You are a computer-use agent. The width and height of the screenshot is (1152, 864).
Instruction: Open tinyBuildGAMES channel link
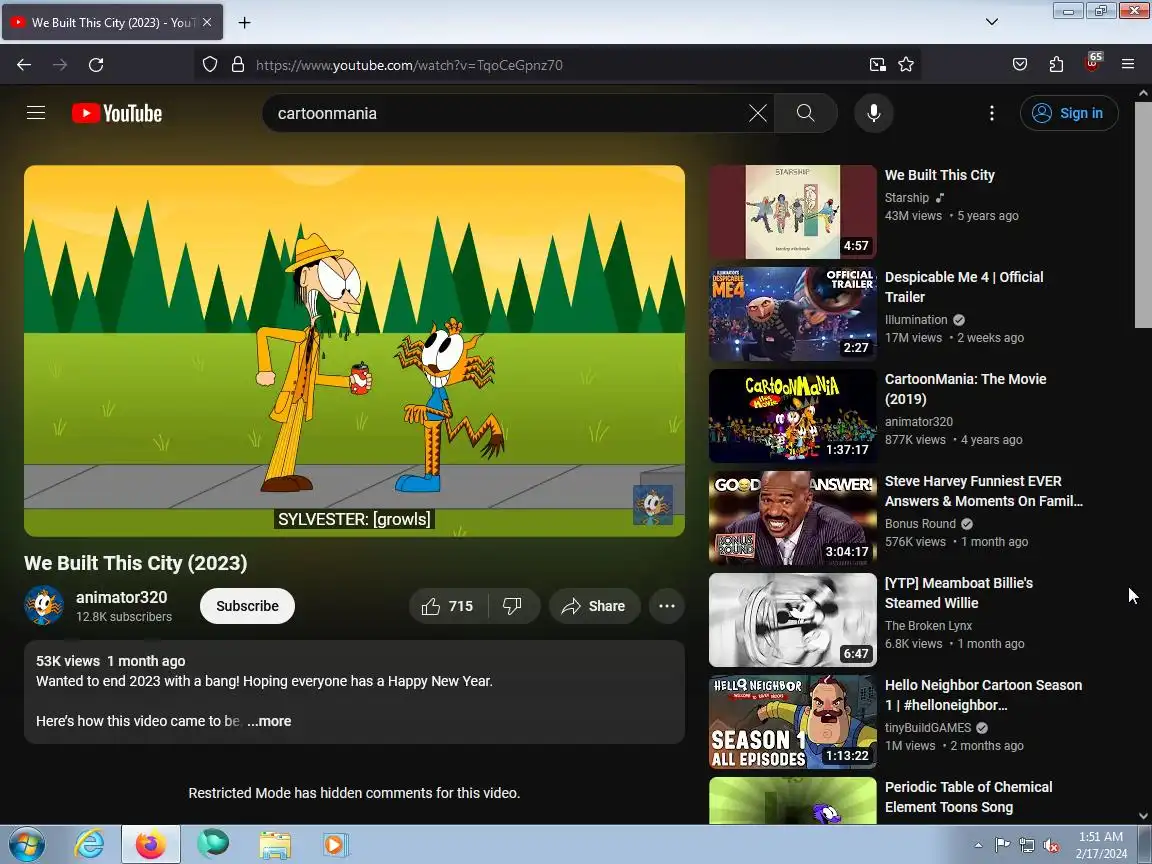click(928, 728)
